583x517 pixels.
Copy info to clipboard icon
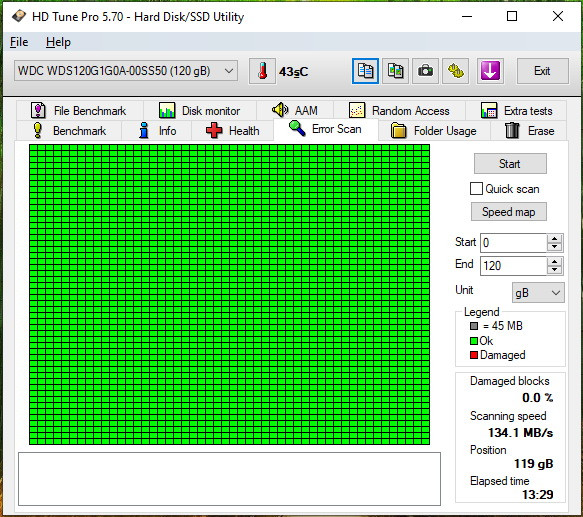(x=365, y=71)
